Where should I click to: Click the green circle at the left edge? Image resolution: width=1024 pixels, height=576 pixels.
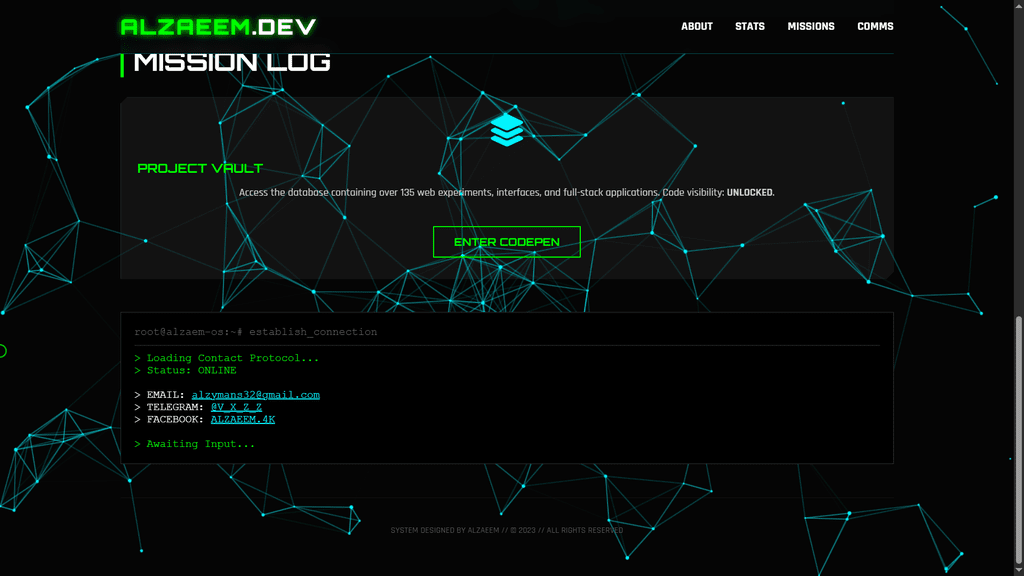coord(2,351)
